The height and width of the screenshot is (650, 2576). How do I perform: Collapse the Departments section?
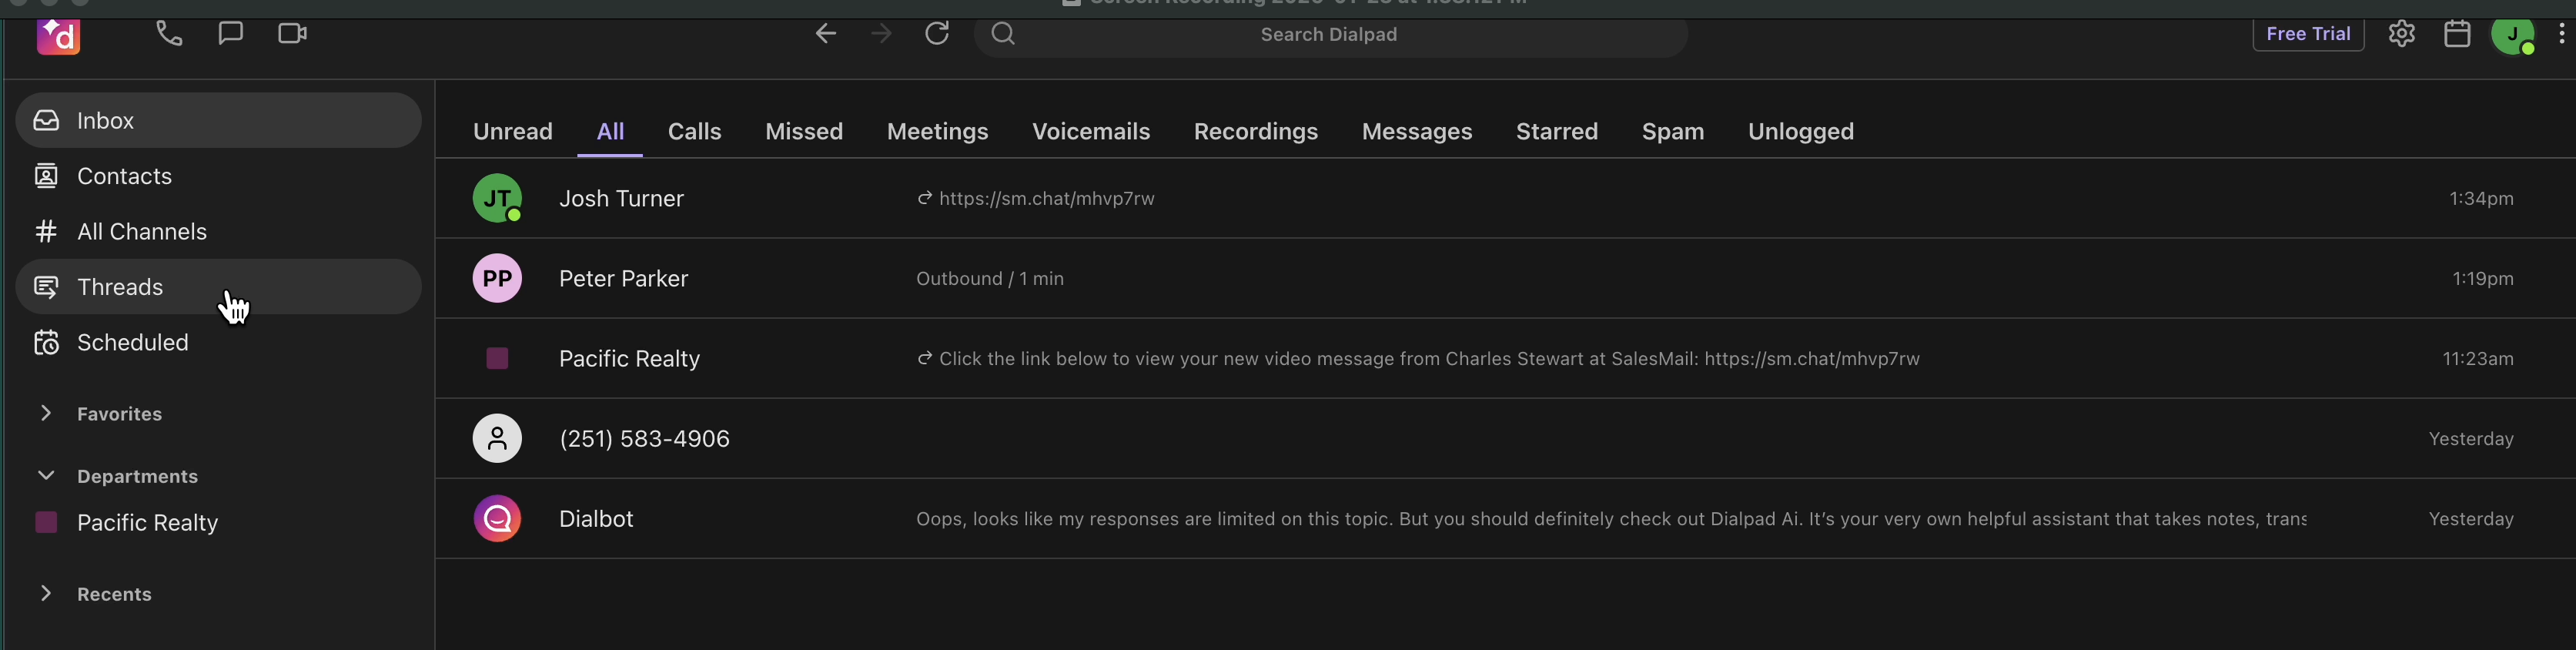click(46, 475)
